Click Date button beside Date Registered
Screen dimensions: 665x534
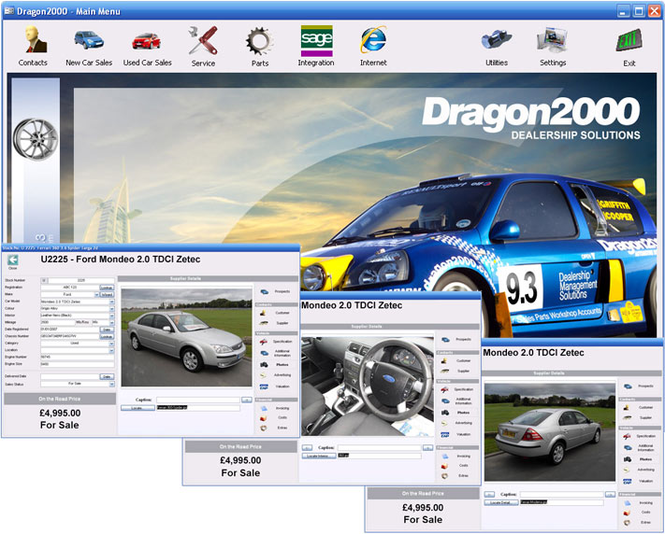(x=107, y=330)
